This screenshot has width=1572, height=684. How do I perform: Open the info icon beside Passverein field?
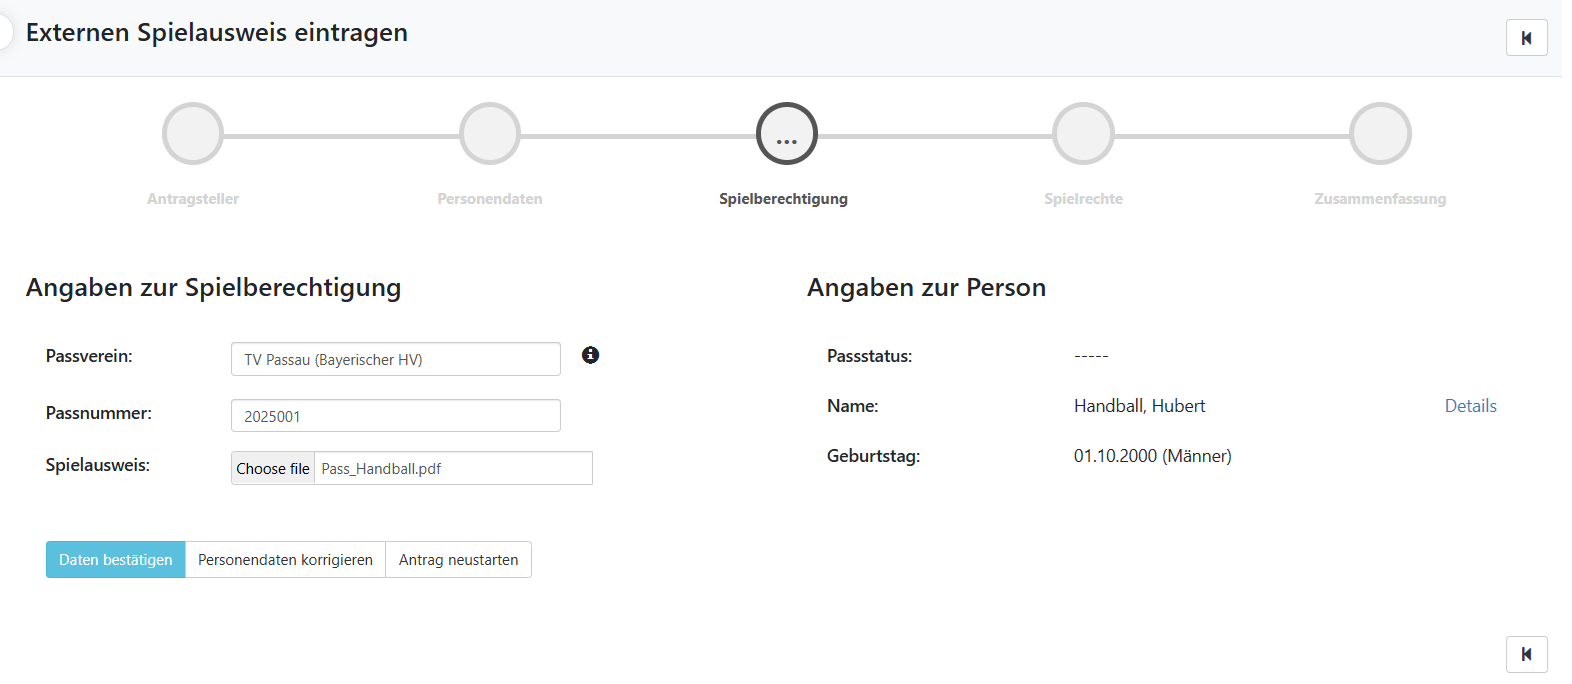point(591,355)
